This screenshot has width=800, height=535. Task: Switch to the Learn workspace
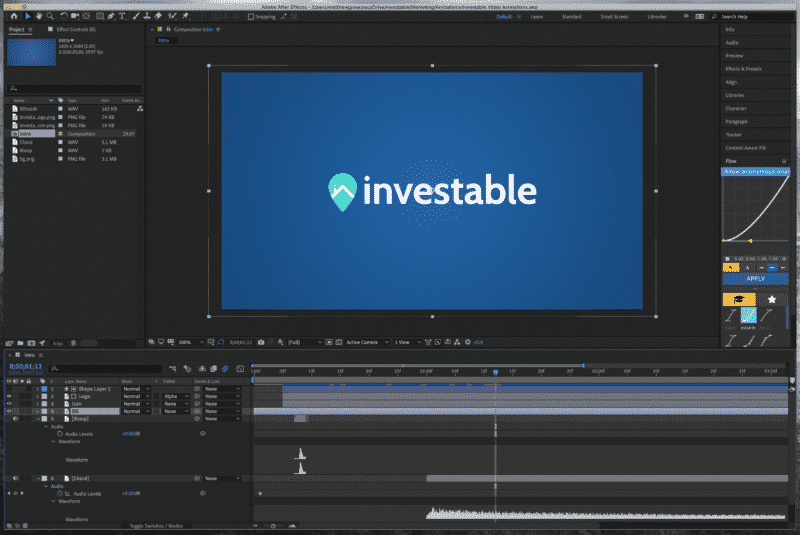pos(537,17)
